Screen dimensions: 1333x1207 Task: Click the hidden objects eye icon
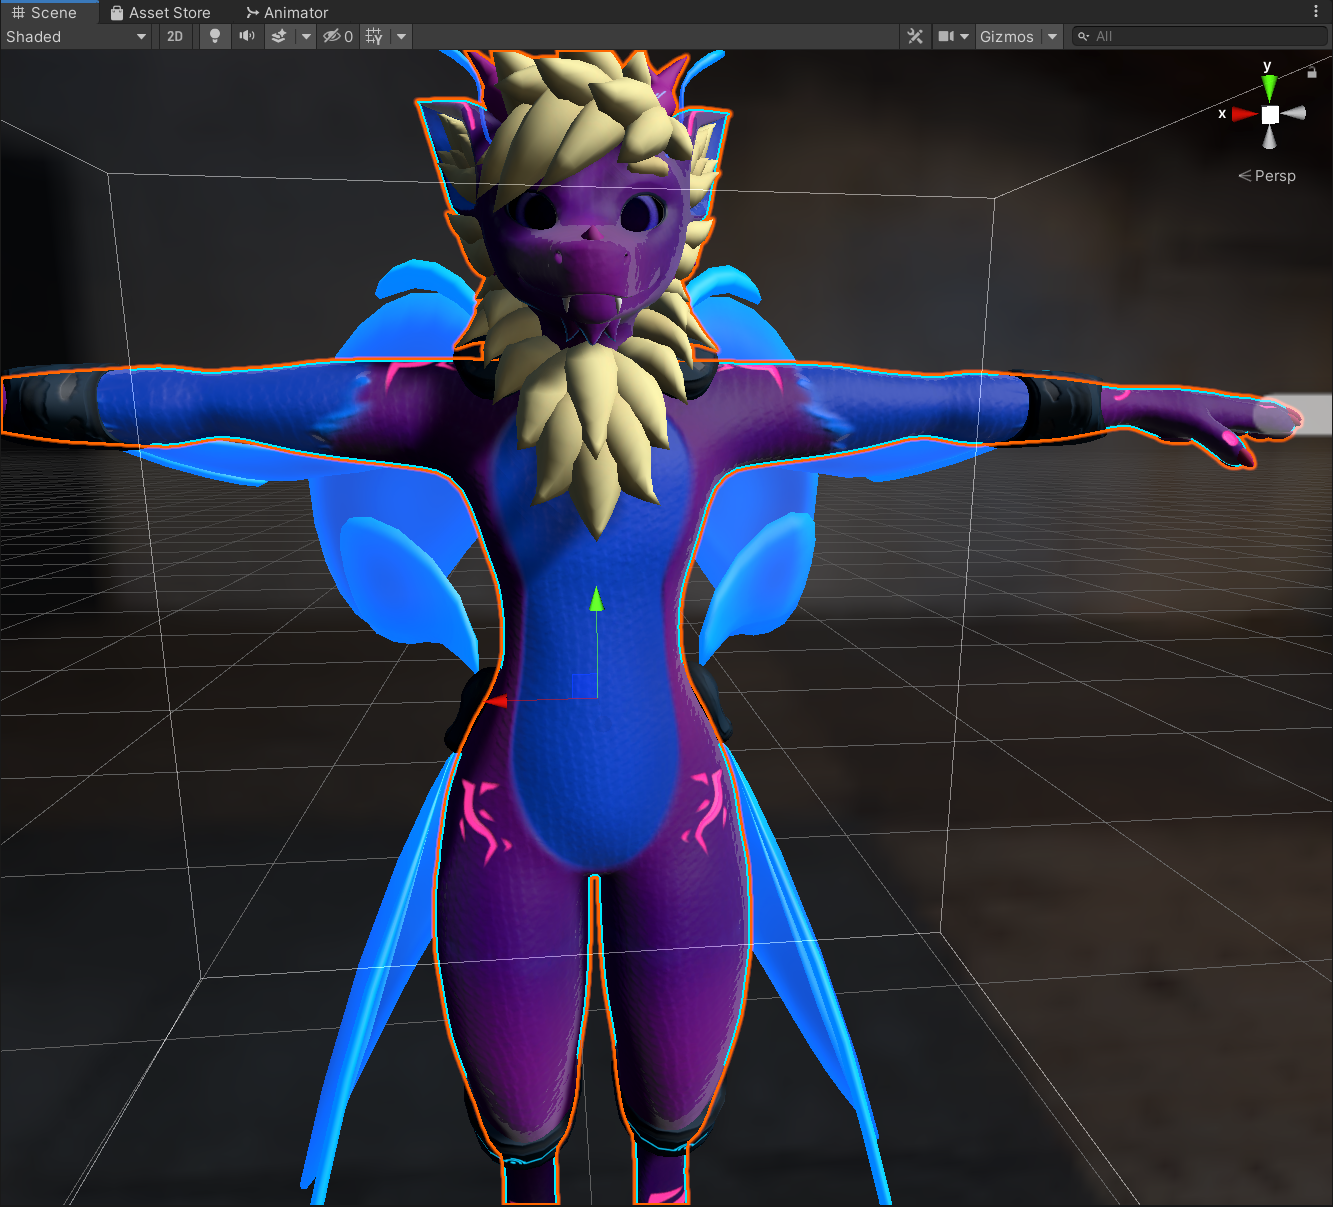click(337, 36)
